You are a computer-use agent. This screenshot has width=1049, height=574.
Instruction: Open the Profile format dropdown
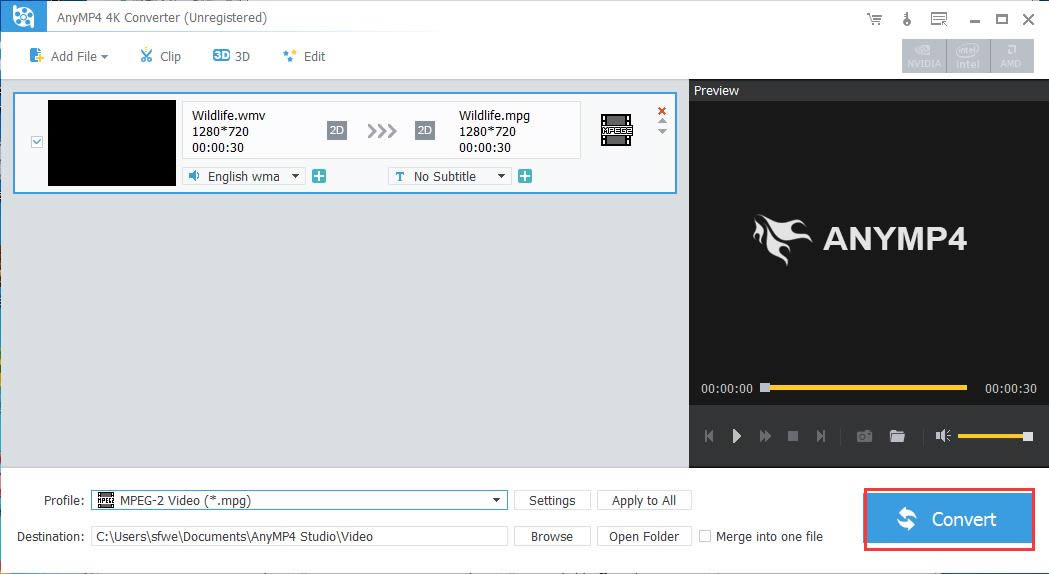[299, 500]
